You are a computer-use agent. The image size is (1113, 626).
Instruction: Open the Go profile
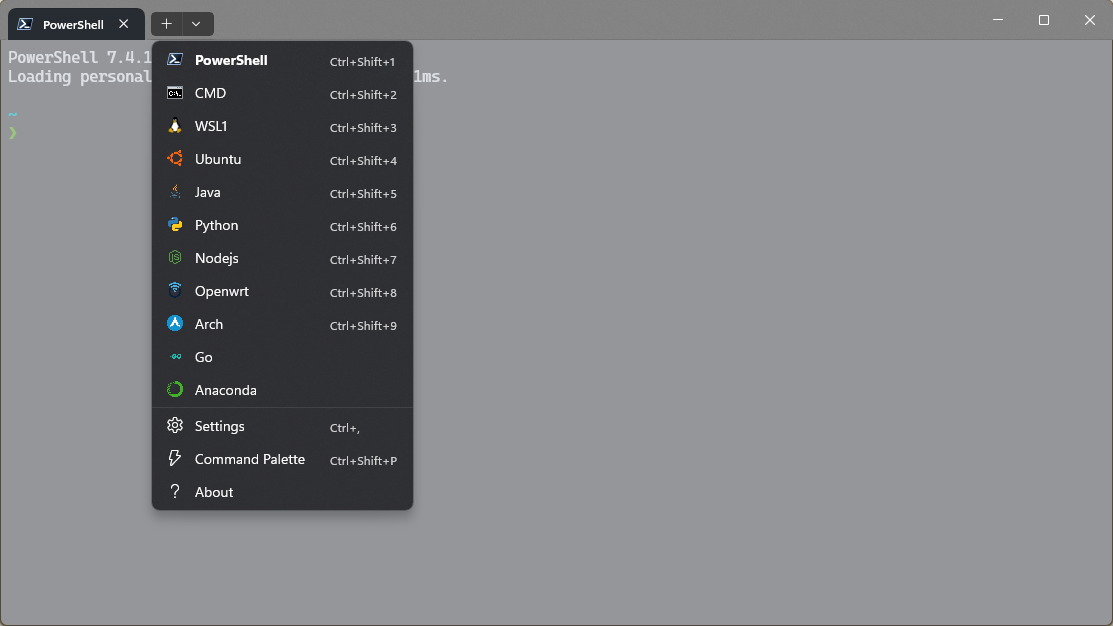[x=203, y=357]
